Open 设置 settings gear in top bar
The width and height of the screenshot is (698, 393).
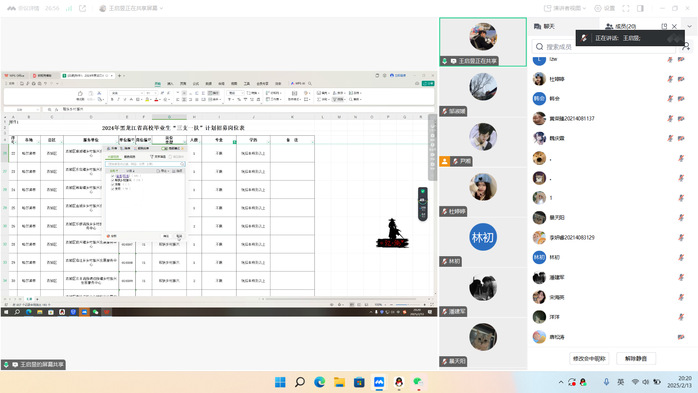point(605,8)
